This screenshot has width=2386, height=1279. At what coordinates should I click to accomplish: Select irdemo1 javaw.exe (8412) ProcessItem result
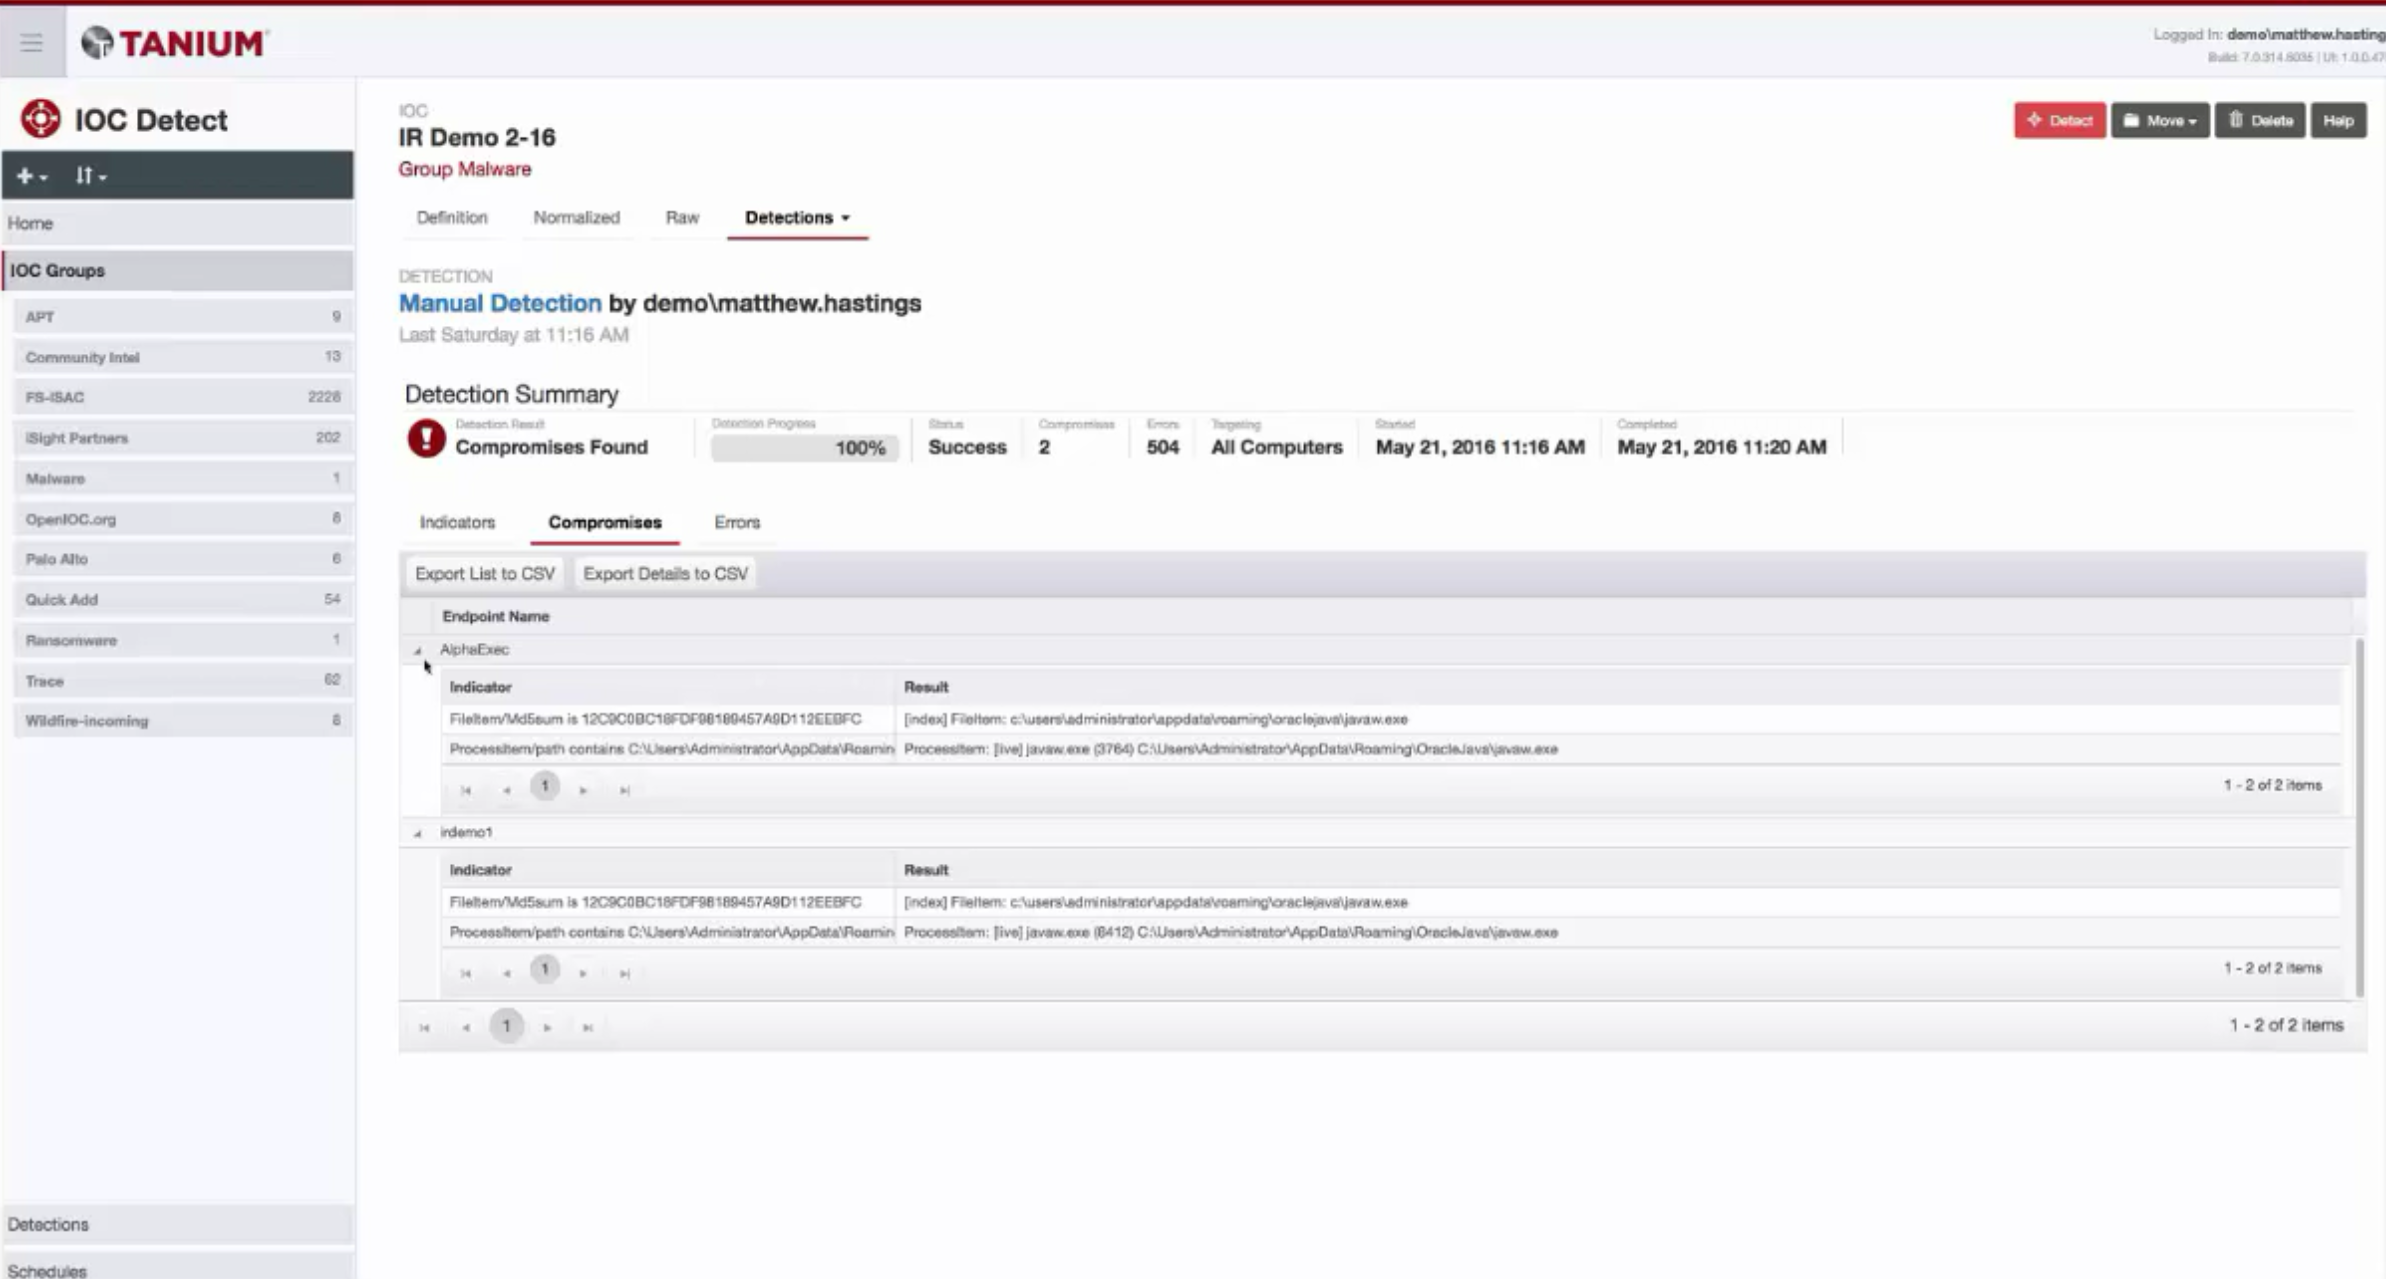[1230, 932]
